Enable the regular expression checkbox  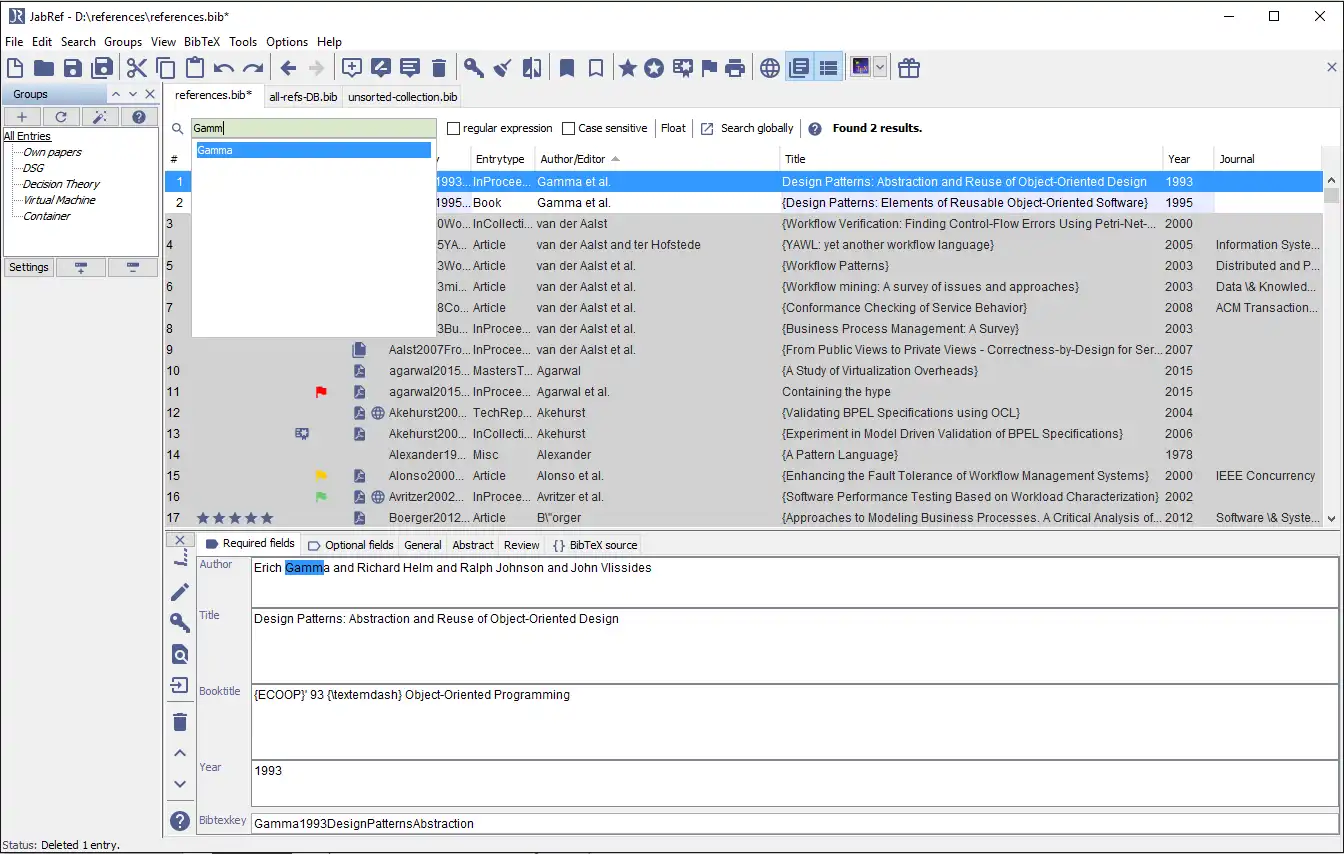(x=454, y=128)
